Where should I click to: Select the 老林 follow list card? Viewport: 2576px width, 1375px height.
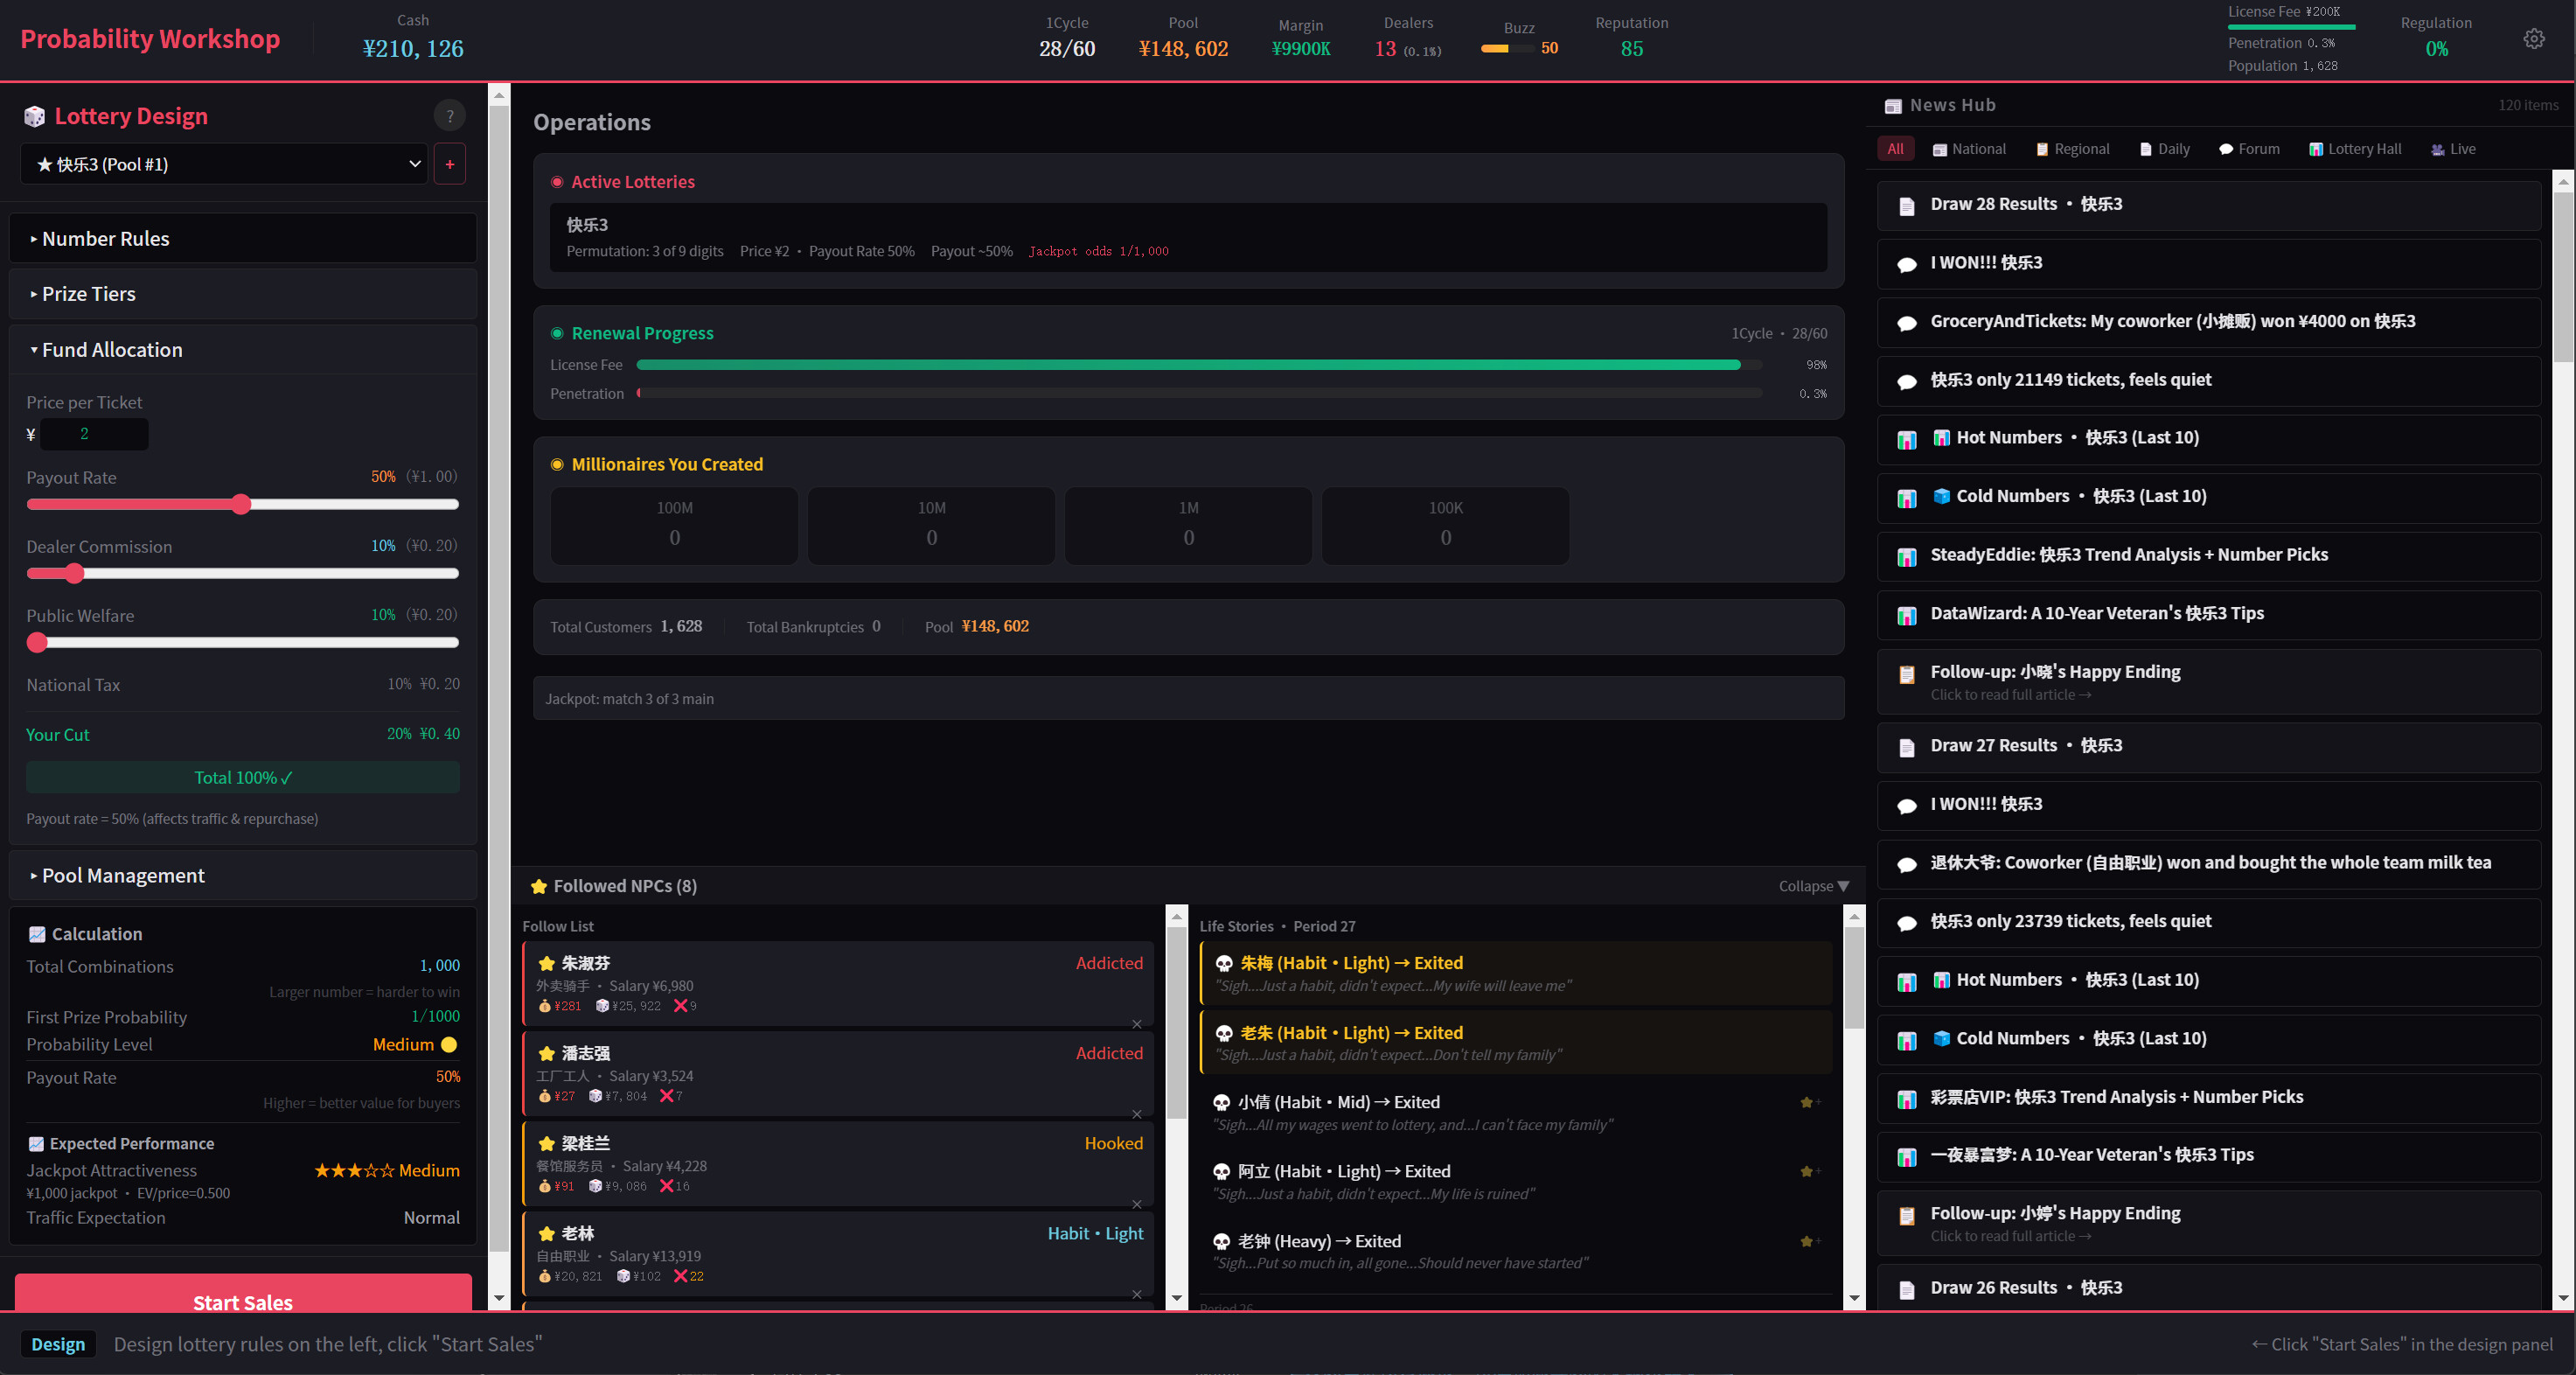(838, 1255)
